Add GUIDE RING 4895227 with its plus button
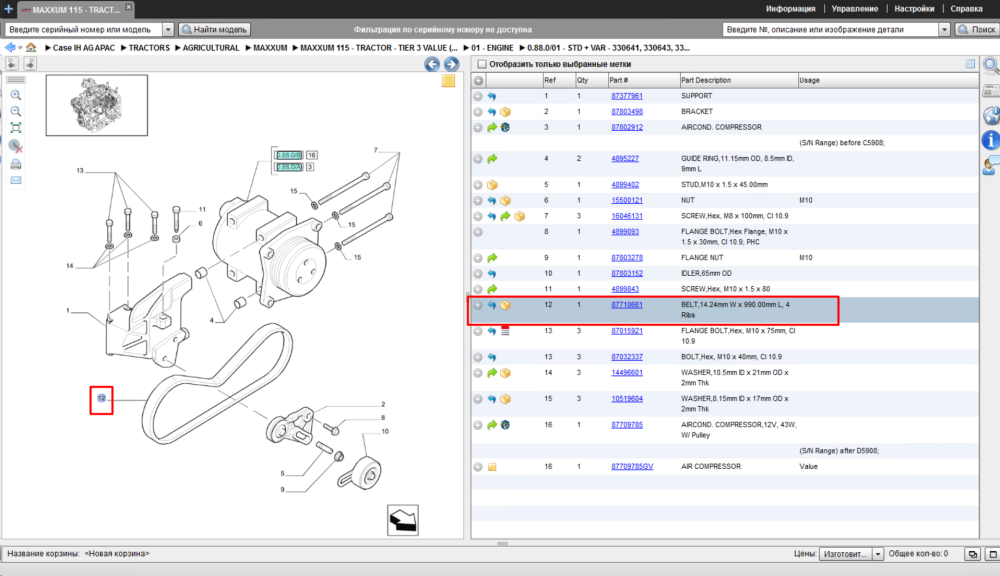1000x576 pixels. pyautogui.click(x=478, y=159)
